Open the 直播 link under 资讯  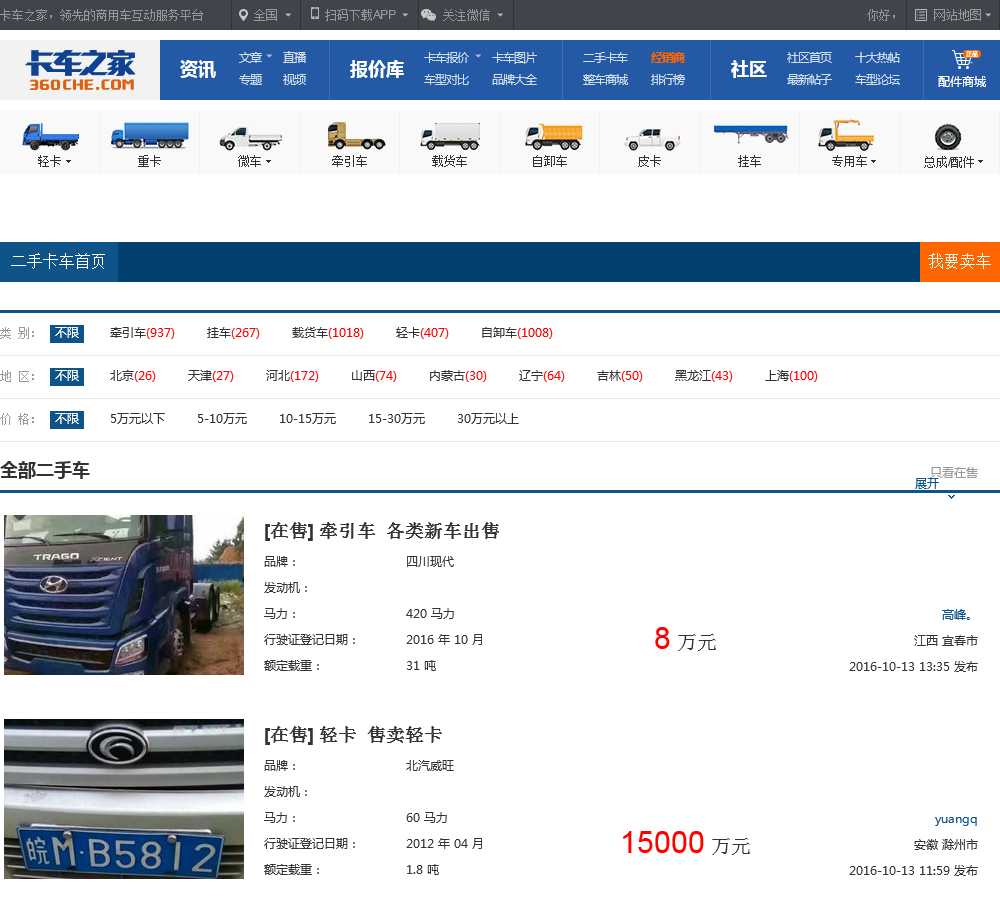pos(294,57)
